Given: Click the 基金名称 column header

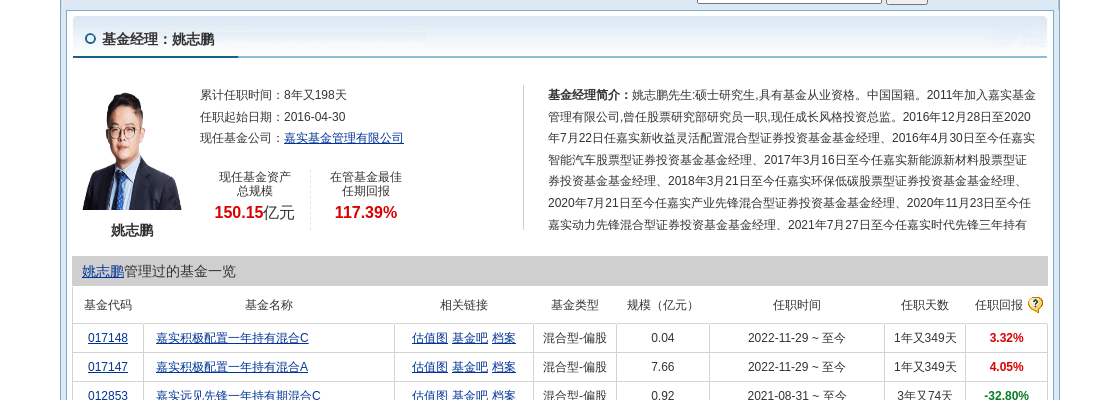Looking at the screenshot, I should [x=269, y=305].
